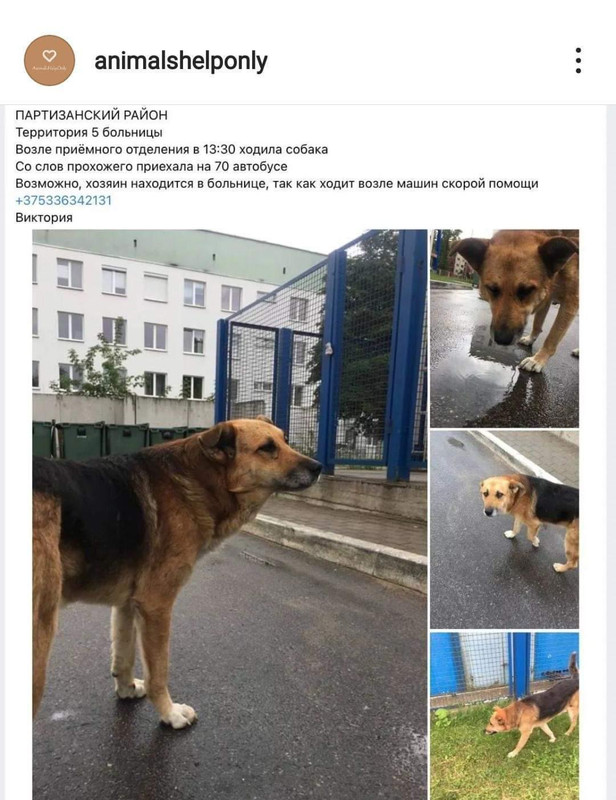Image resolution: width=616 pixels, height=800 pixels.
Task: Select photo of dog on green grass
Action: pos(504,716)
